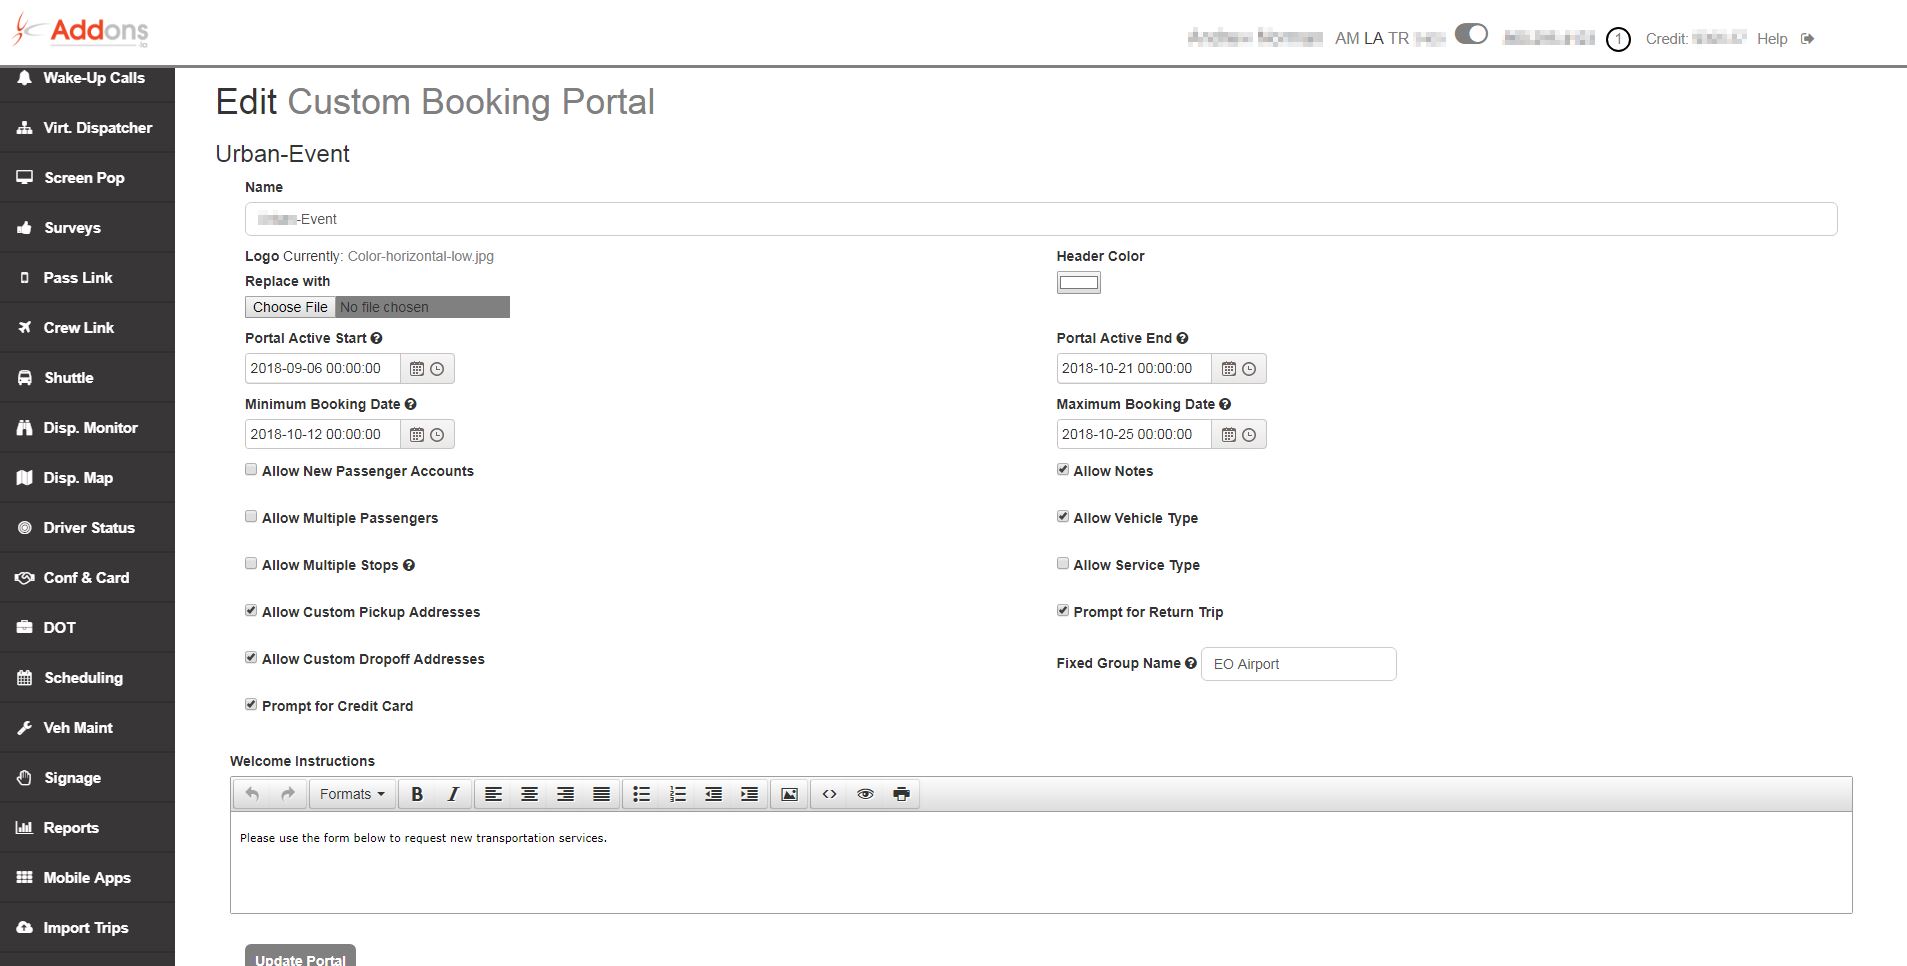Screen dimensions: 1907x966
Task: Open the calendar picker for Portal Active Start
Action: (418, 368)
